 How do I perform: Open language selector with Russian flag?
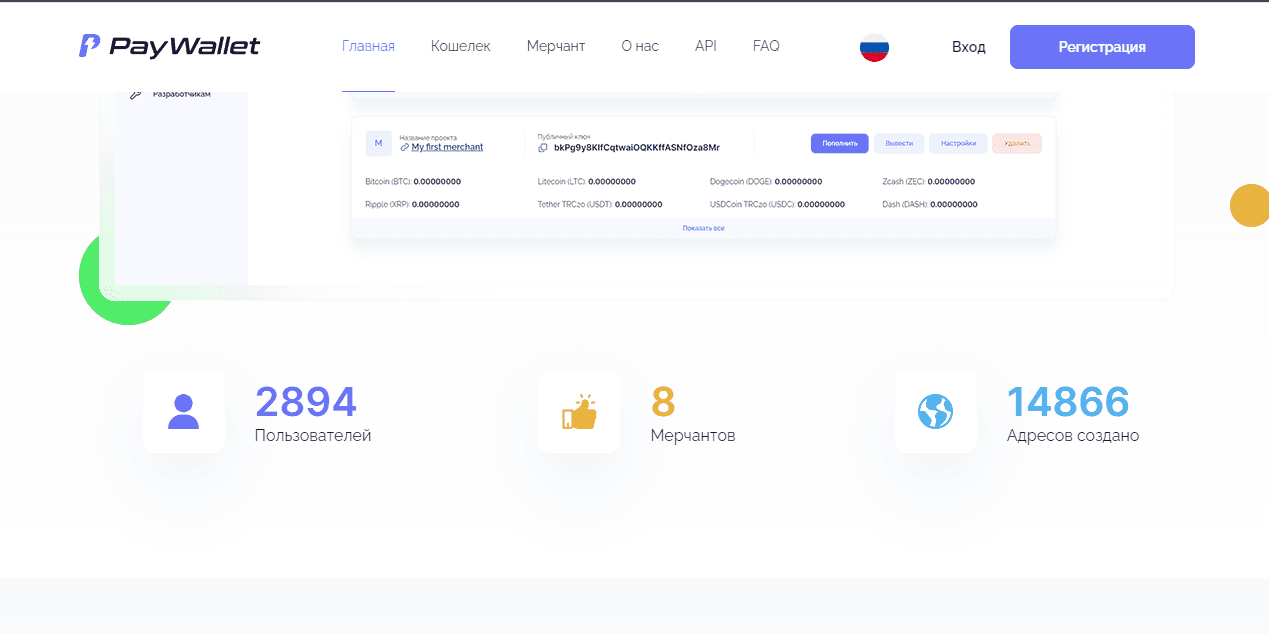[874, 47]
